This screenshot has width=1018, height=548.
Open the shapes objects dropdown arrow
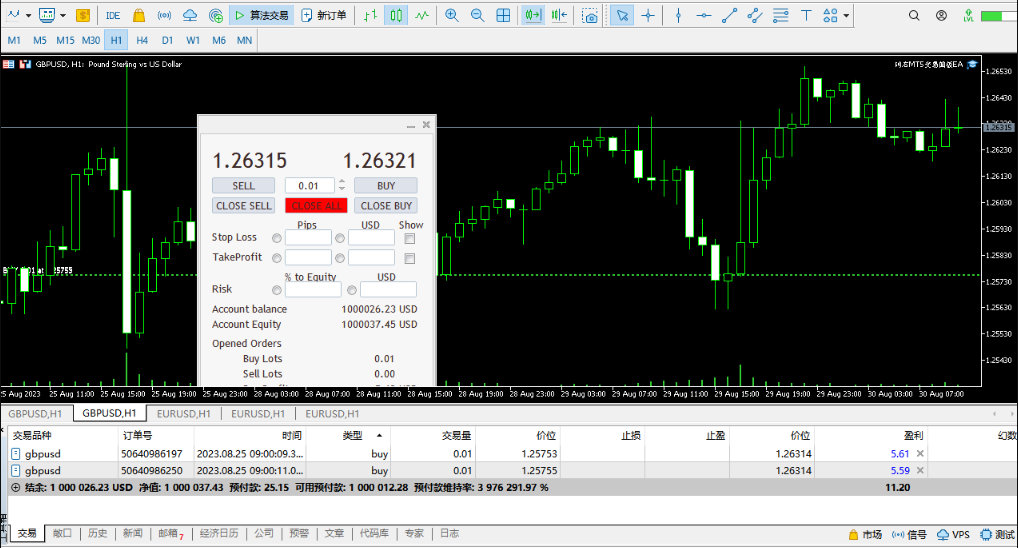tap(847, 15)
